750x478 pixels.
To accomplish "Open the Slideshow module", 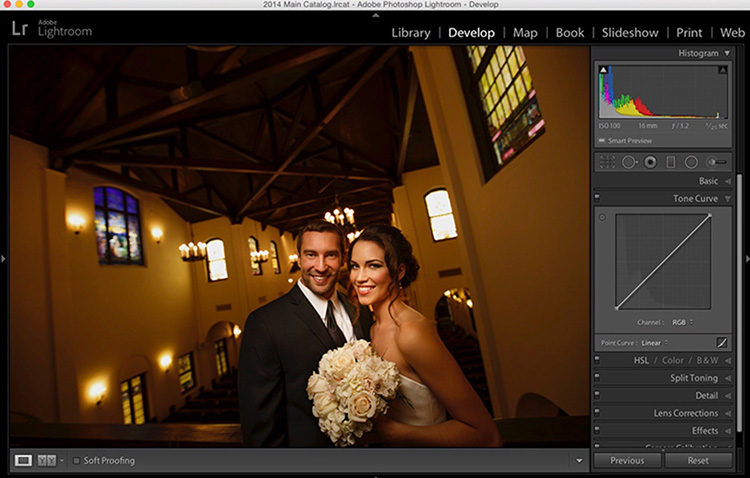I will (630, 33).
